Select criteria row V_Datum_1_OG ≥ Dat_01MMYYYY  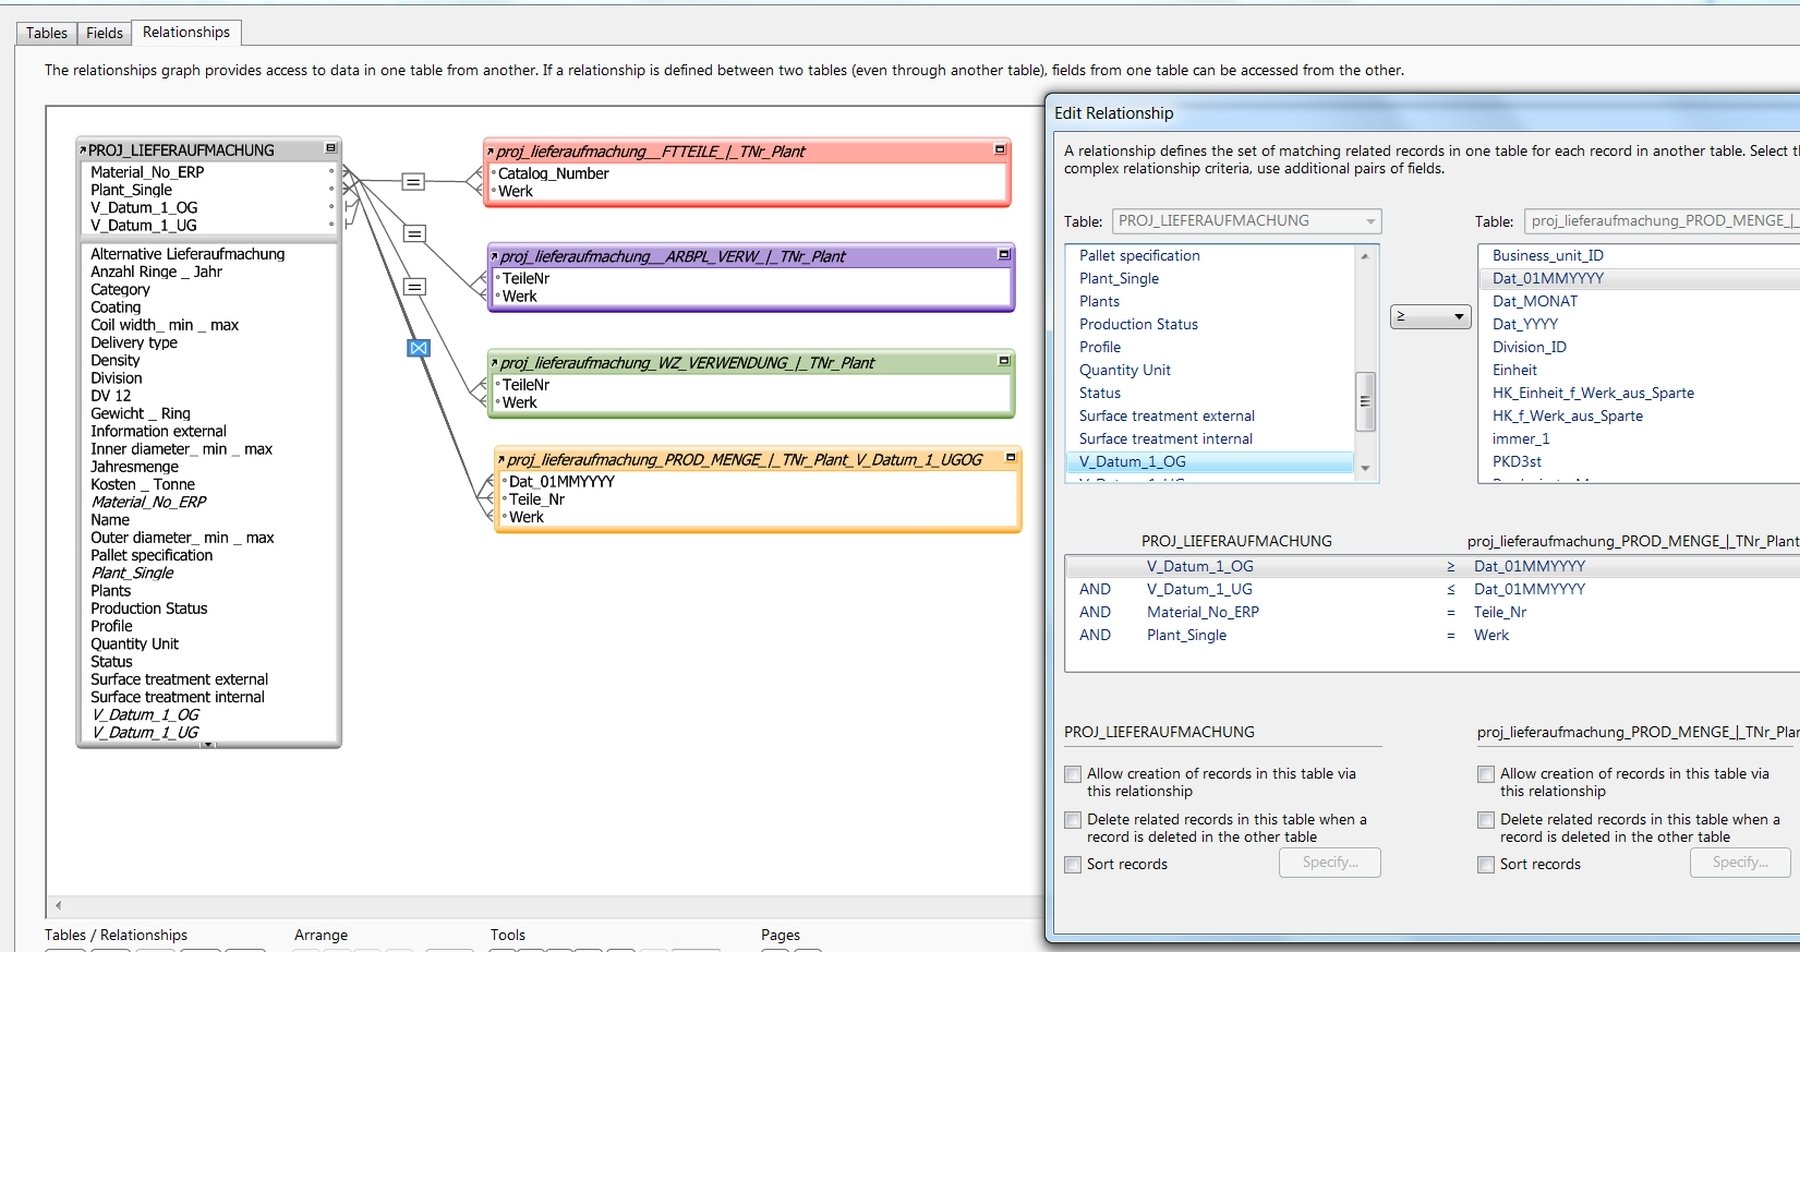click(1432, 567)
